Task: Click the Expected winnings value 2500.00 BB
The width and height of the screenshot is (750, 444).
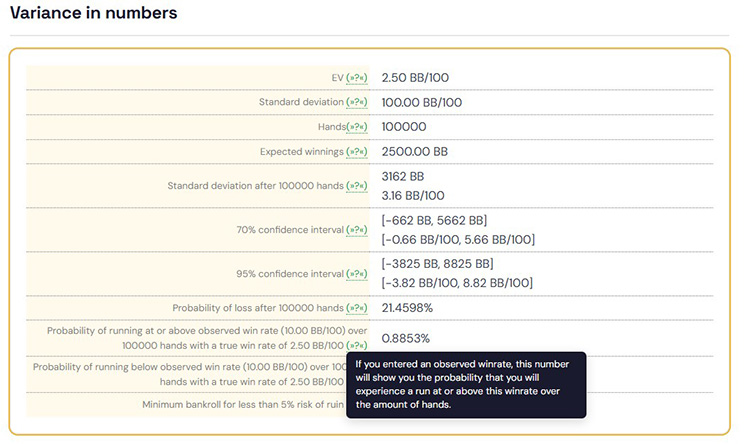Action: pos(415,152)
